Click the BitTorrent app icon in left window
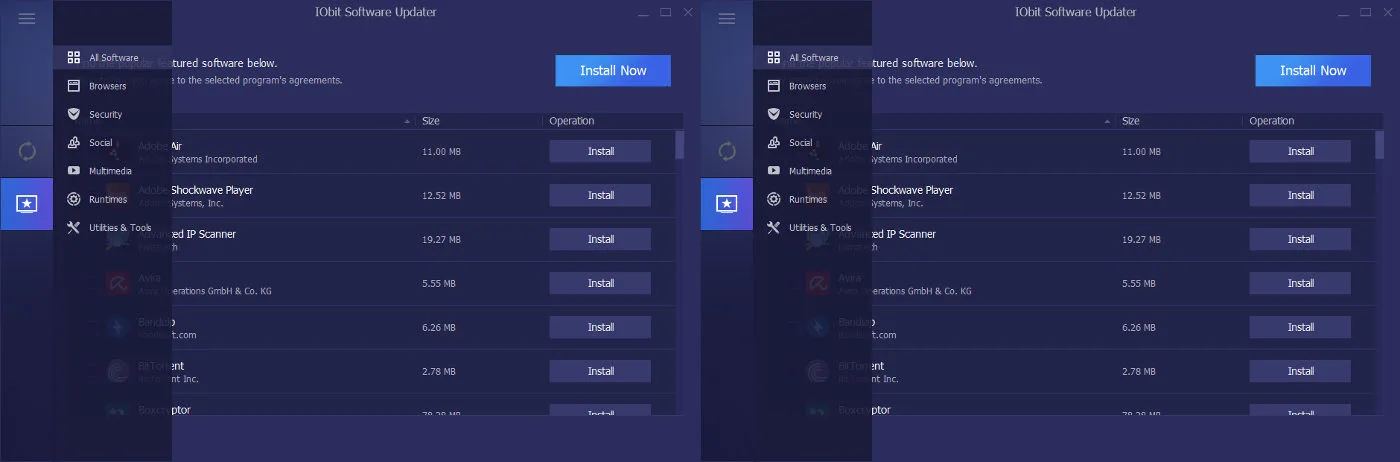This screenshot has height=462, width=1400. pos(118,371)
